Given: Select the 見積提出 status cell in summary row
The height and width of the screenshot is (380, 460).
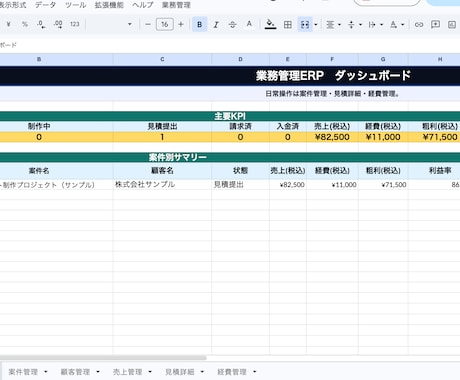Looking at the screenshot, I should click(240, 184).
